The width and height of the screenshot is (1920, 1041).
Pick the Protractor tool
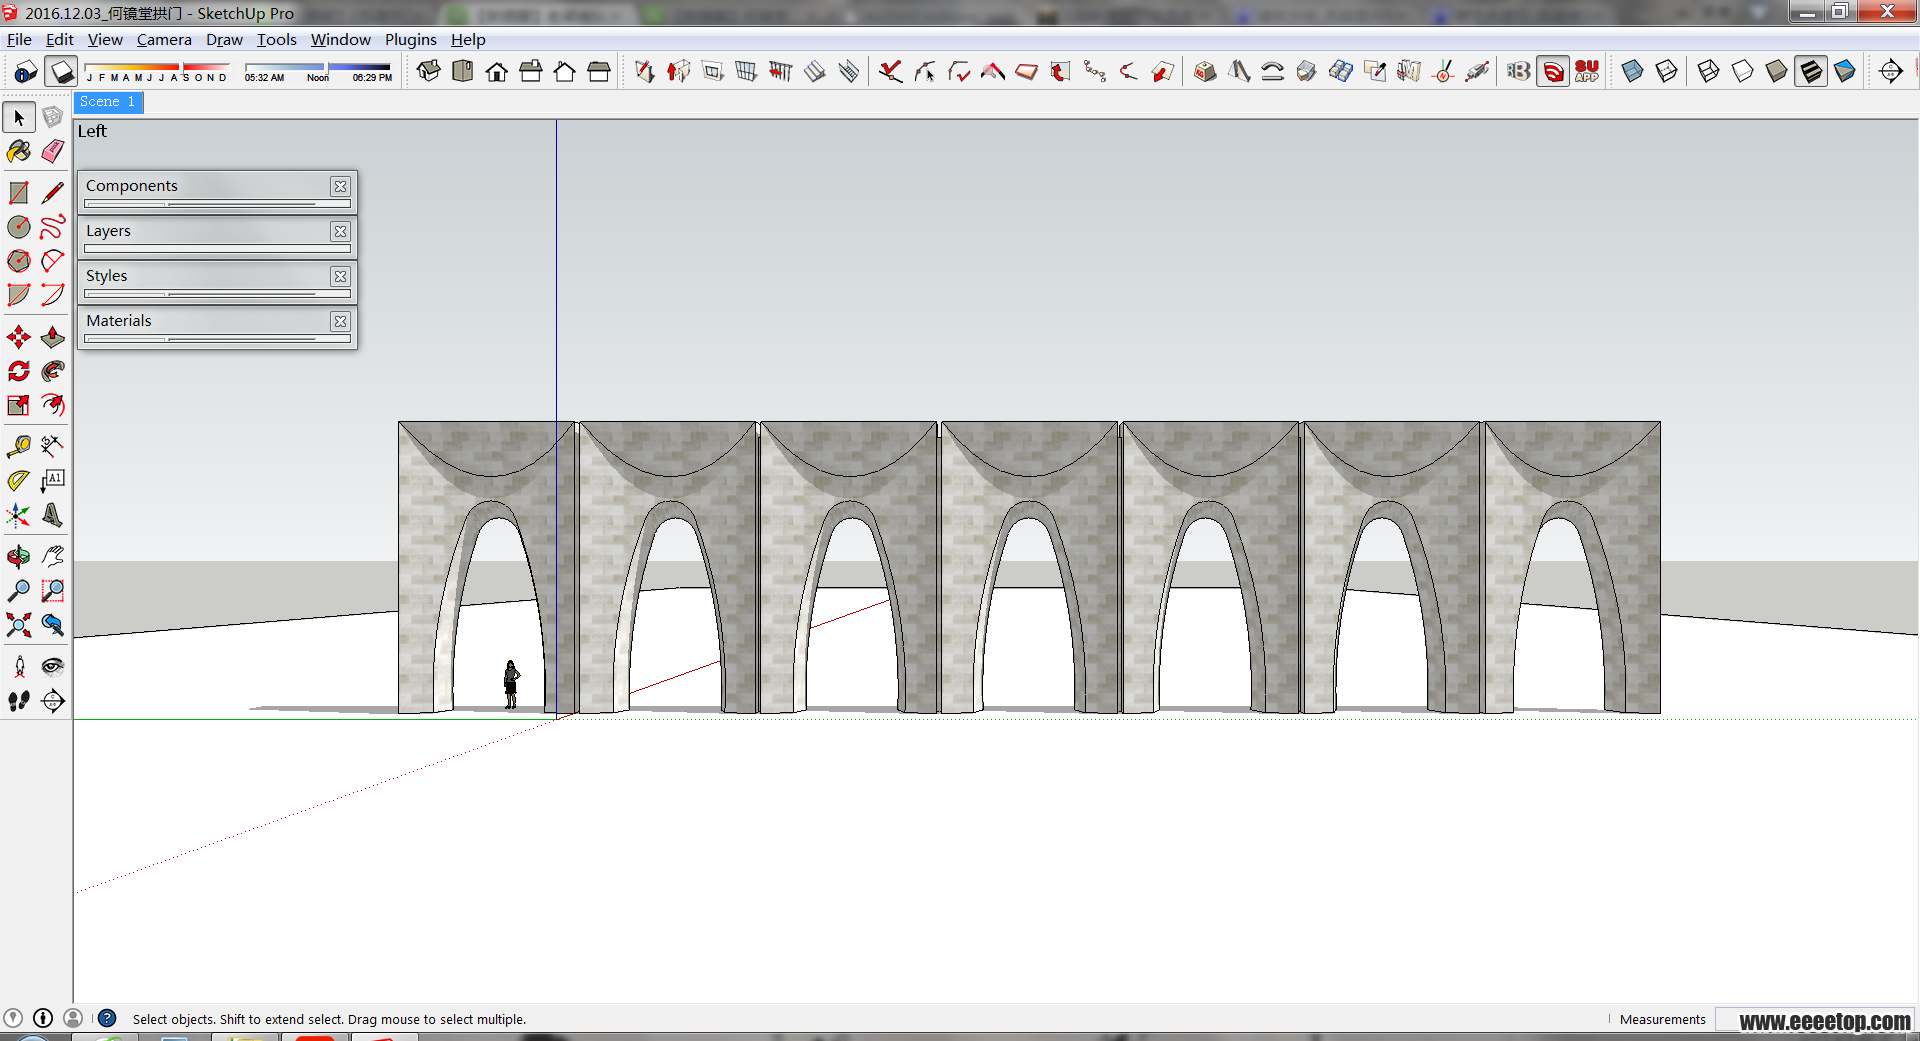click(19, 481)
